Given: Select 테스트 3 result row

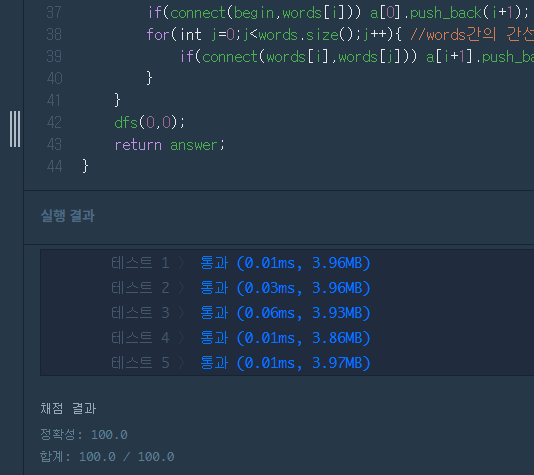Looking at the screenshot, I should pyautogui.click(x=240, y=313).
